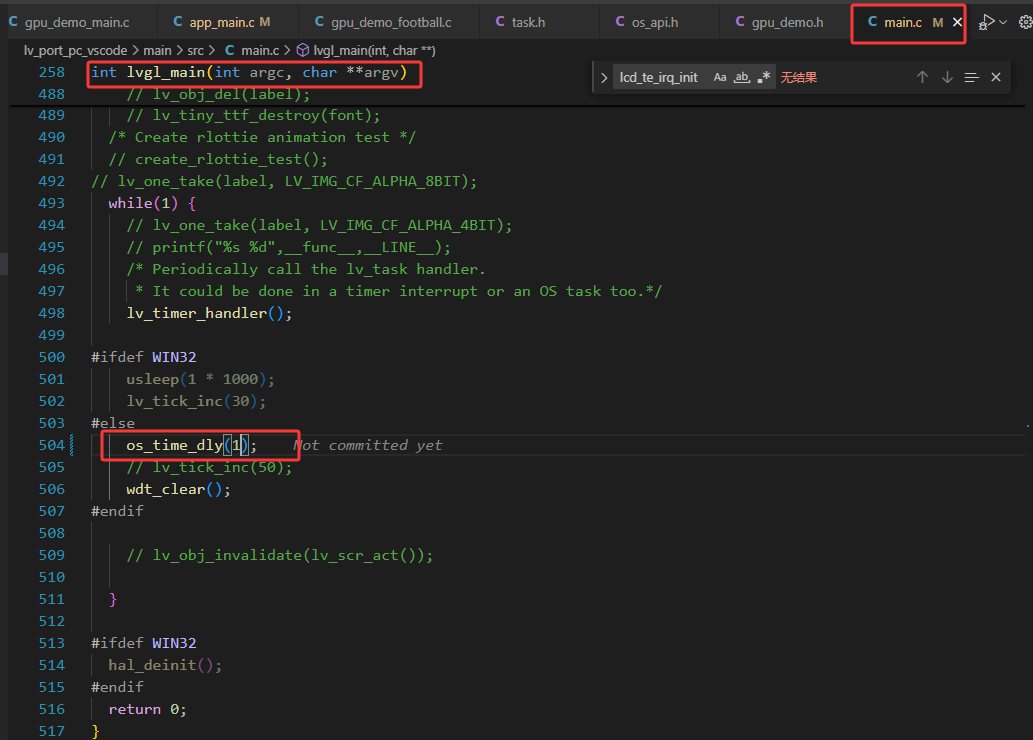Go to the gpu_demo.h tab
This screenshot has width=1033, height=740.
(779, 22)
